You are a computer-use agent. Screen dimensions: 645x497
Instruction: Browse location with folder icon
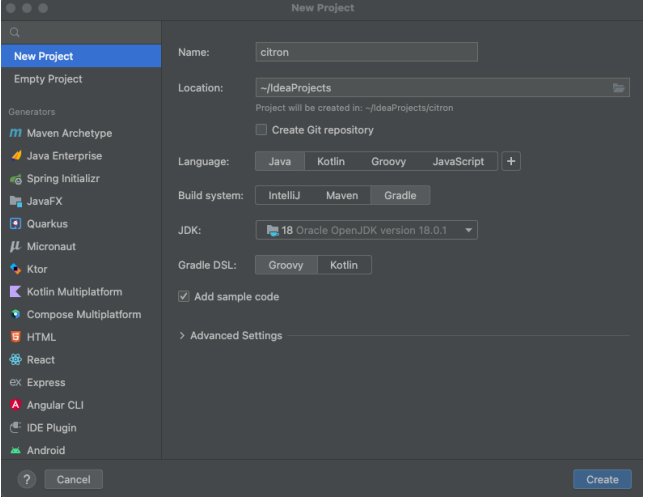[618, 88]
